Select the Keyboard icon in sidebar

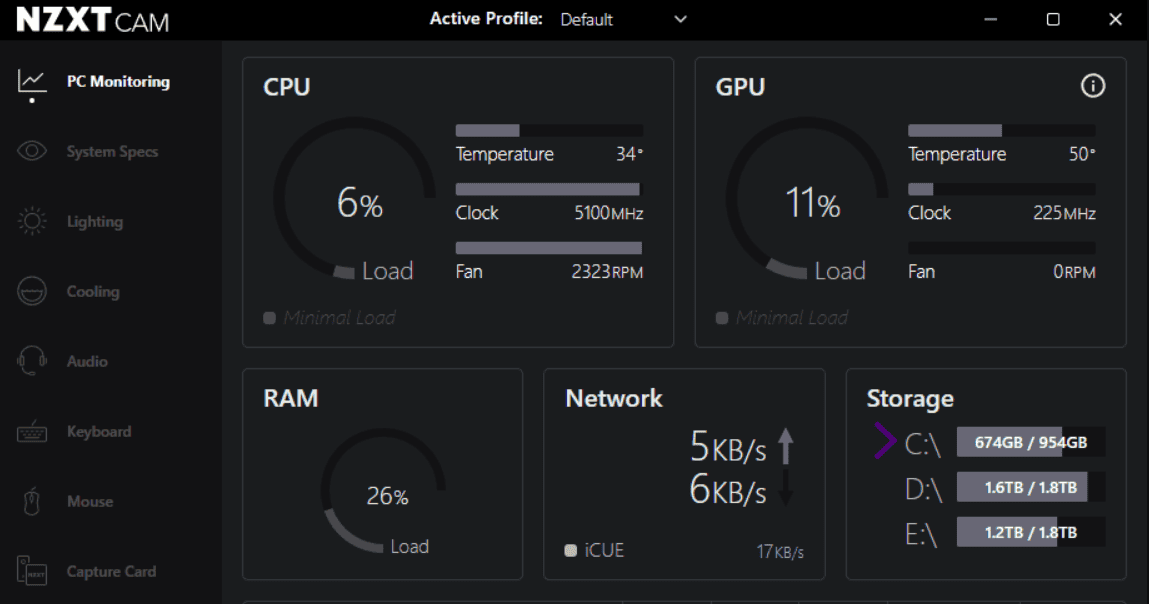32,432
